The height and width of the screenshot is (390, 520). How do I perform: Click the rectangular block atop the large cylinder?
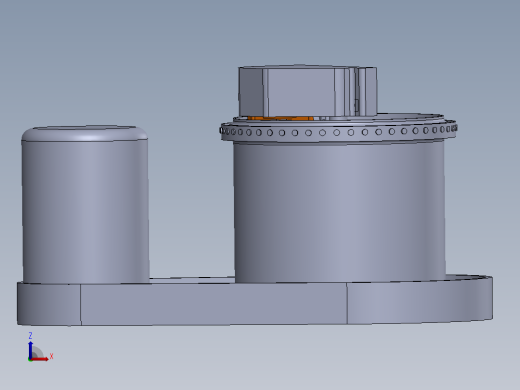pyautogui.click(x=308, y=91)
